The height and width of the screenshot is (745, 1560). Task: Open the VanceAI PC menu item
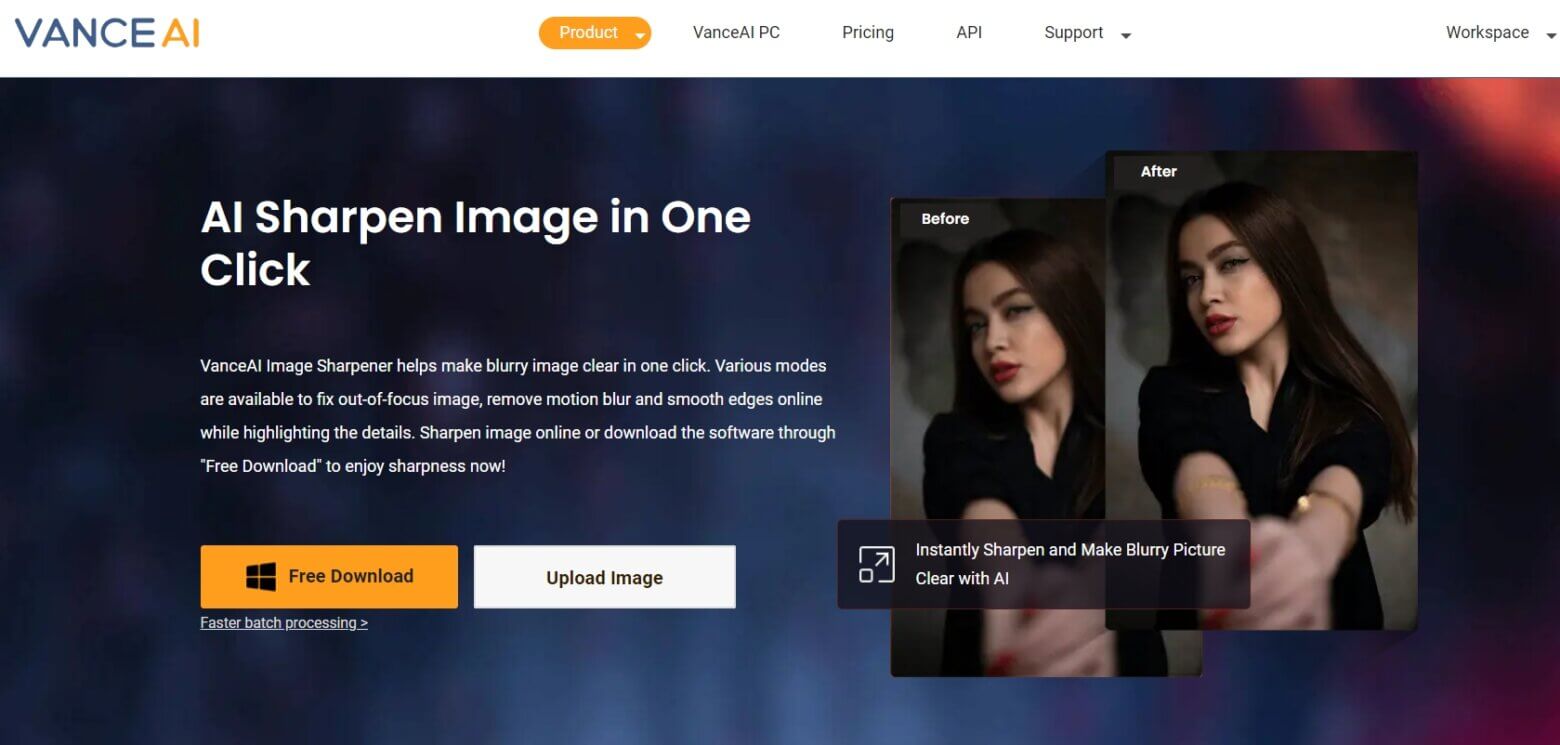(x=736, y=32)
